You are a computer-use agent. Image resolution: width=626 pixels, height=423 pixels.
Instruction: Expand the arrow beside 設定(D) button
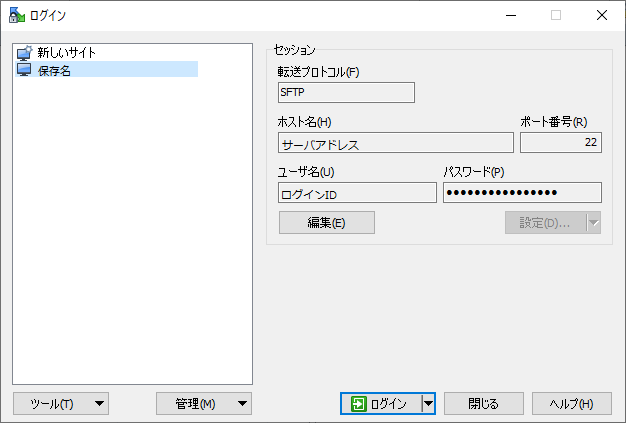594,222
